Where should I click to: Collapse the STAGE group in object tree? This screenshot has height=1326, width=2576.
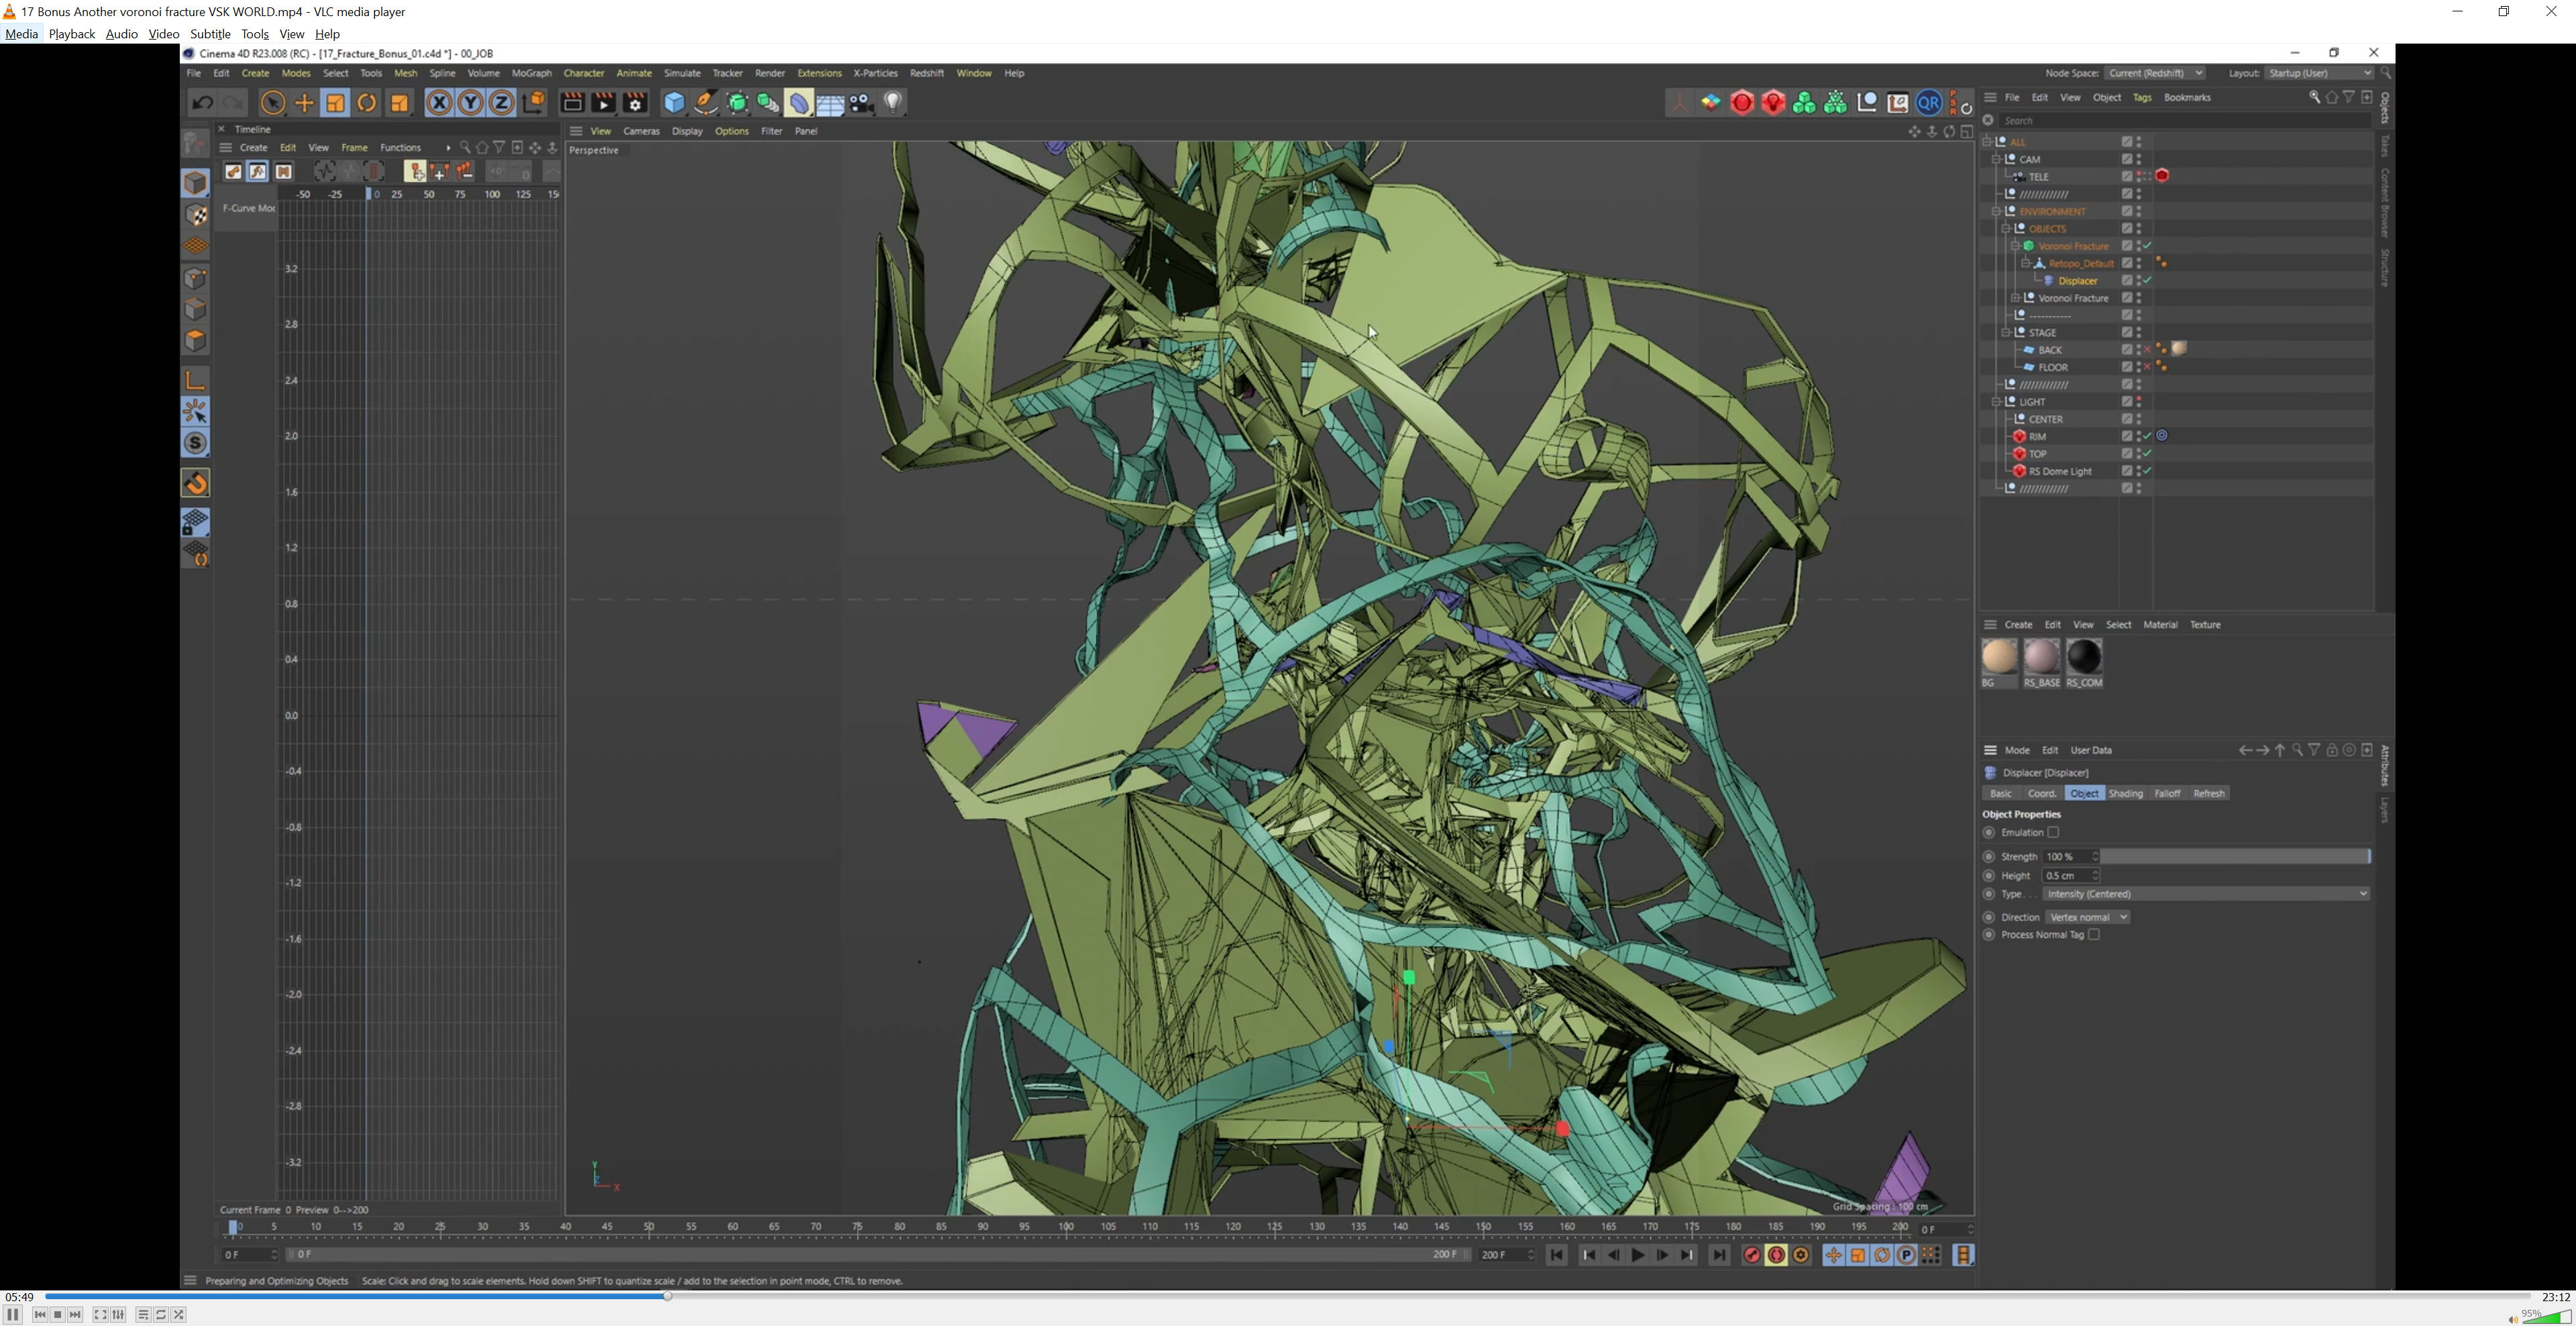pos(2006,333)
